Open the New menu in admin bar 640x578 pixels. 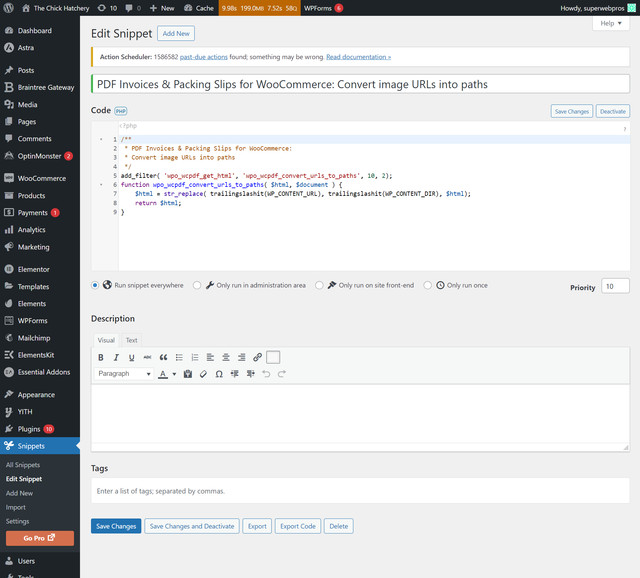[x=162, y=8]
